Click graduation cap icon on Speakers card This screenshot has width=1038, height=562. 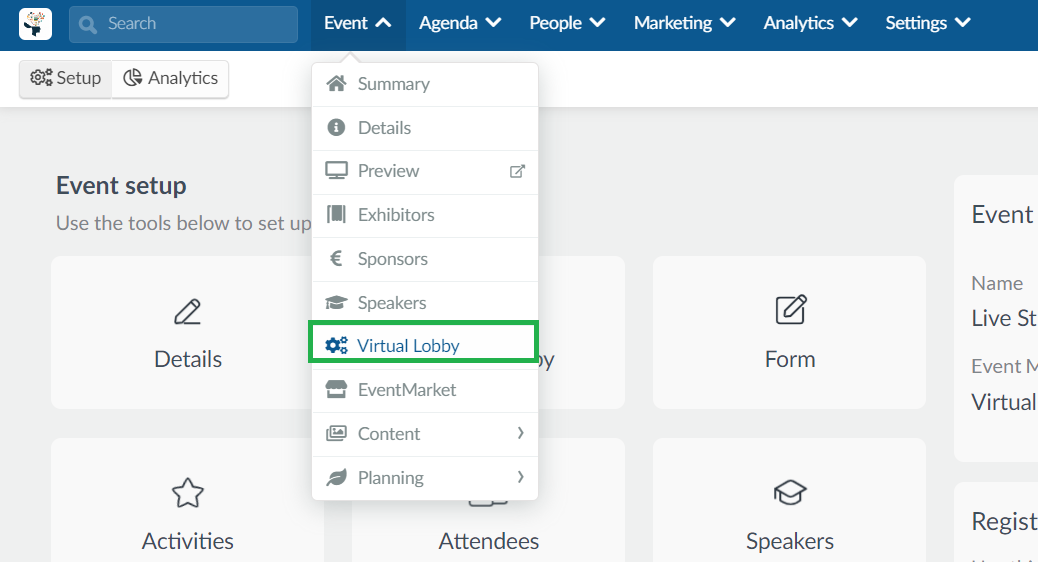pos(790,492)
